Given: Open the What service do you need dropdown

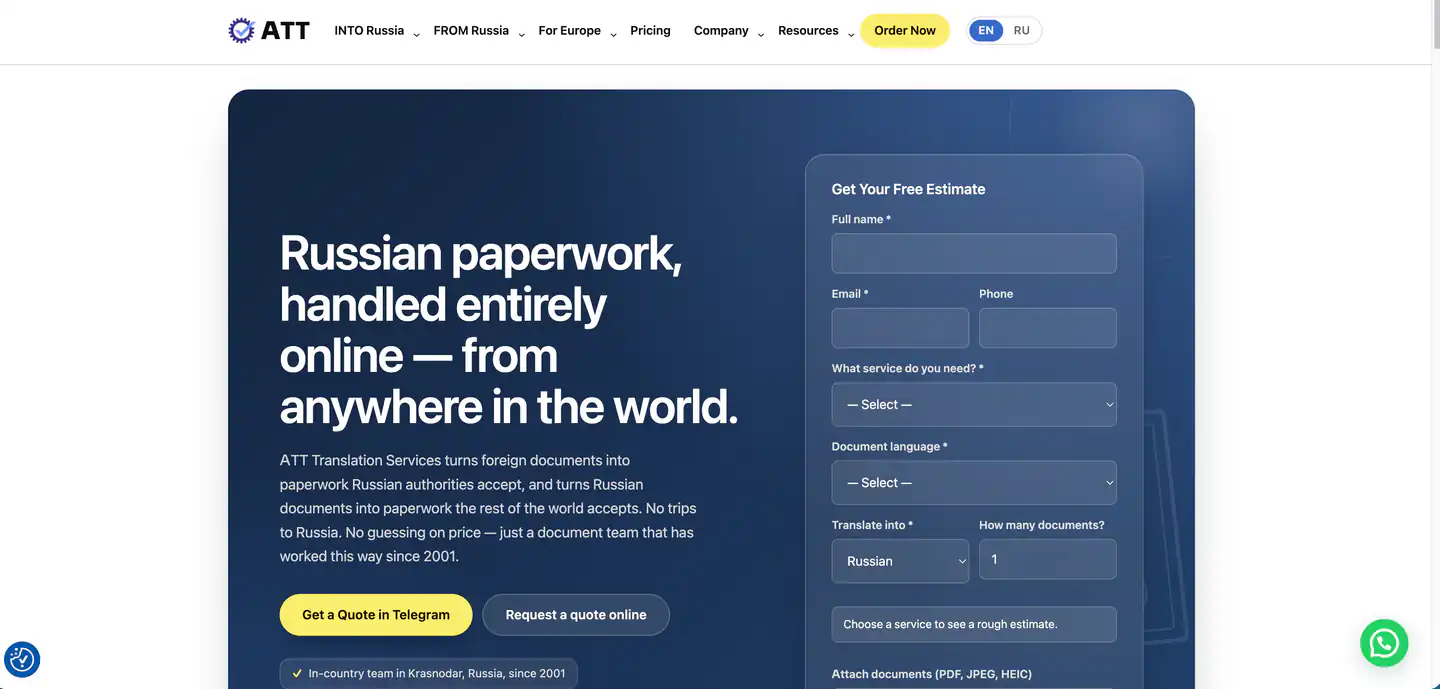Looking at the screenshot, I should [x=974, y=405].
